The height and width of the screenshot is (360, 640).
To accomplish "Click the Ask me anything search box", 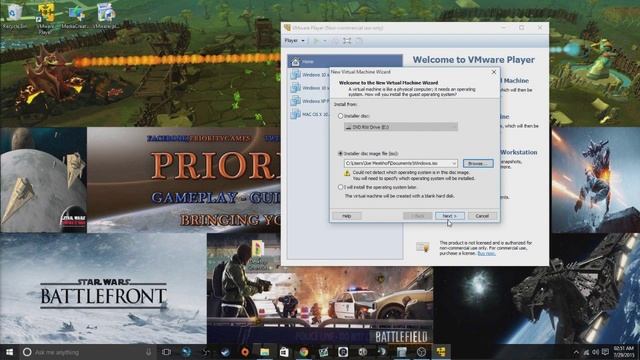I will (x=88, y=352).
